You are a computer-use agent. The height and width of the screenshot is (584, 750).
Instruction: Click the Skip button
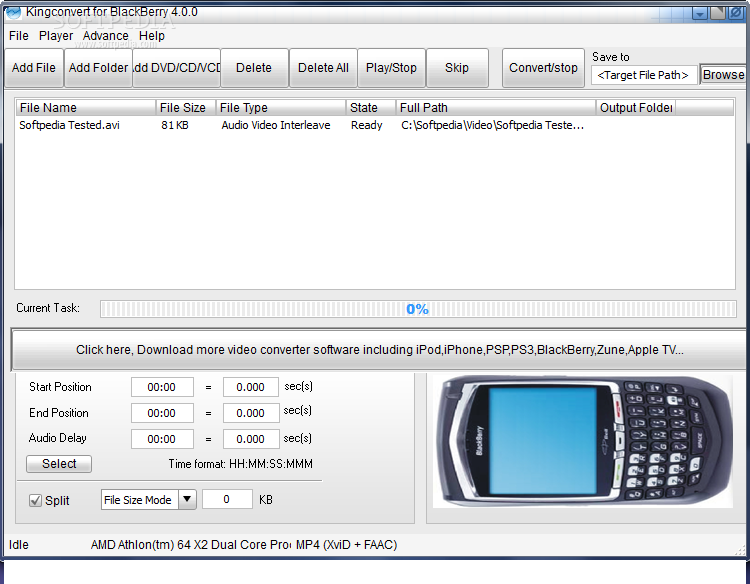[x=457, y=68]
